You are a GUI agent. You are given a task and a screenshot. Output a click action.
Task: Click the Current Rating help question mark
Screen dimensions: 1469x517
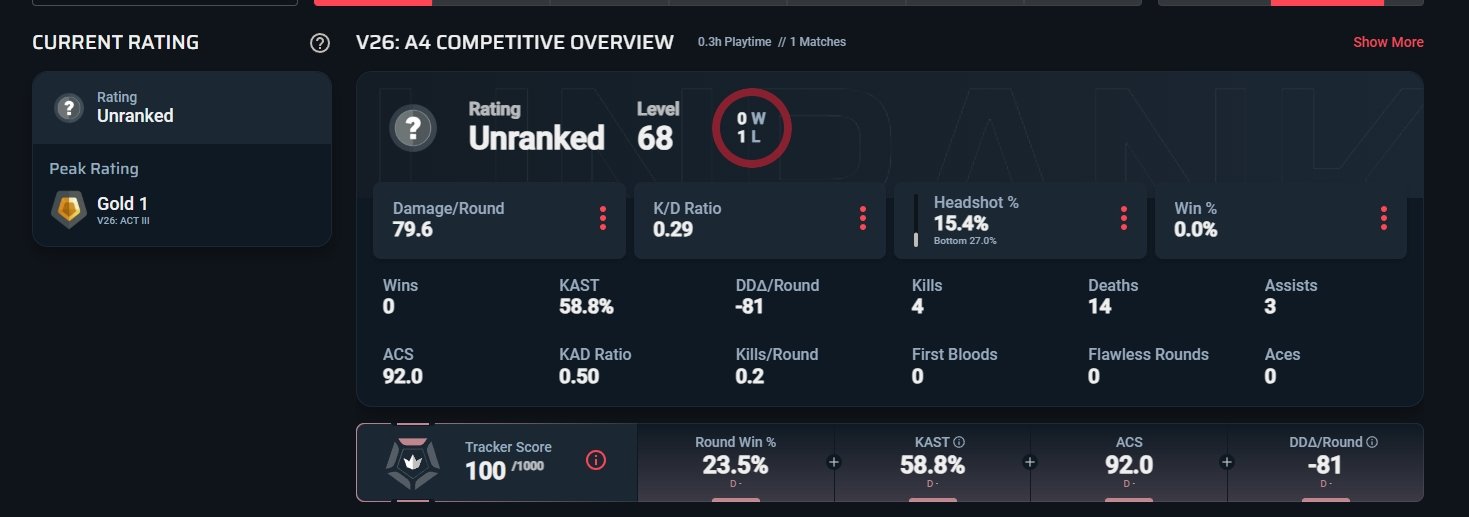point(319,43)
